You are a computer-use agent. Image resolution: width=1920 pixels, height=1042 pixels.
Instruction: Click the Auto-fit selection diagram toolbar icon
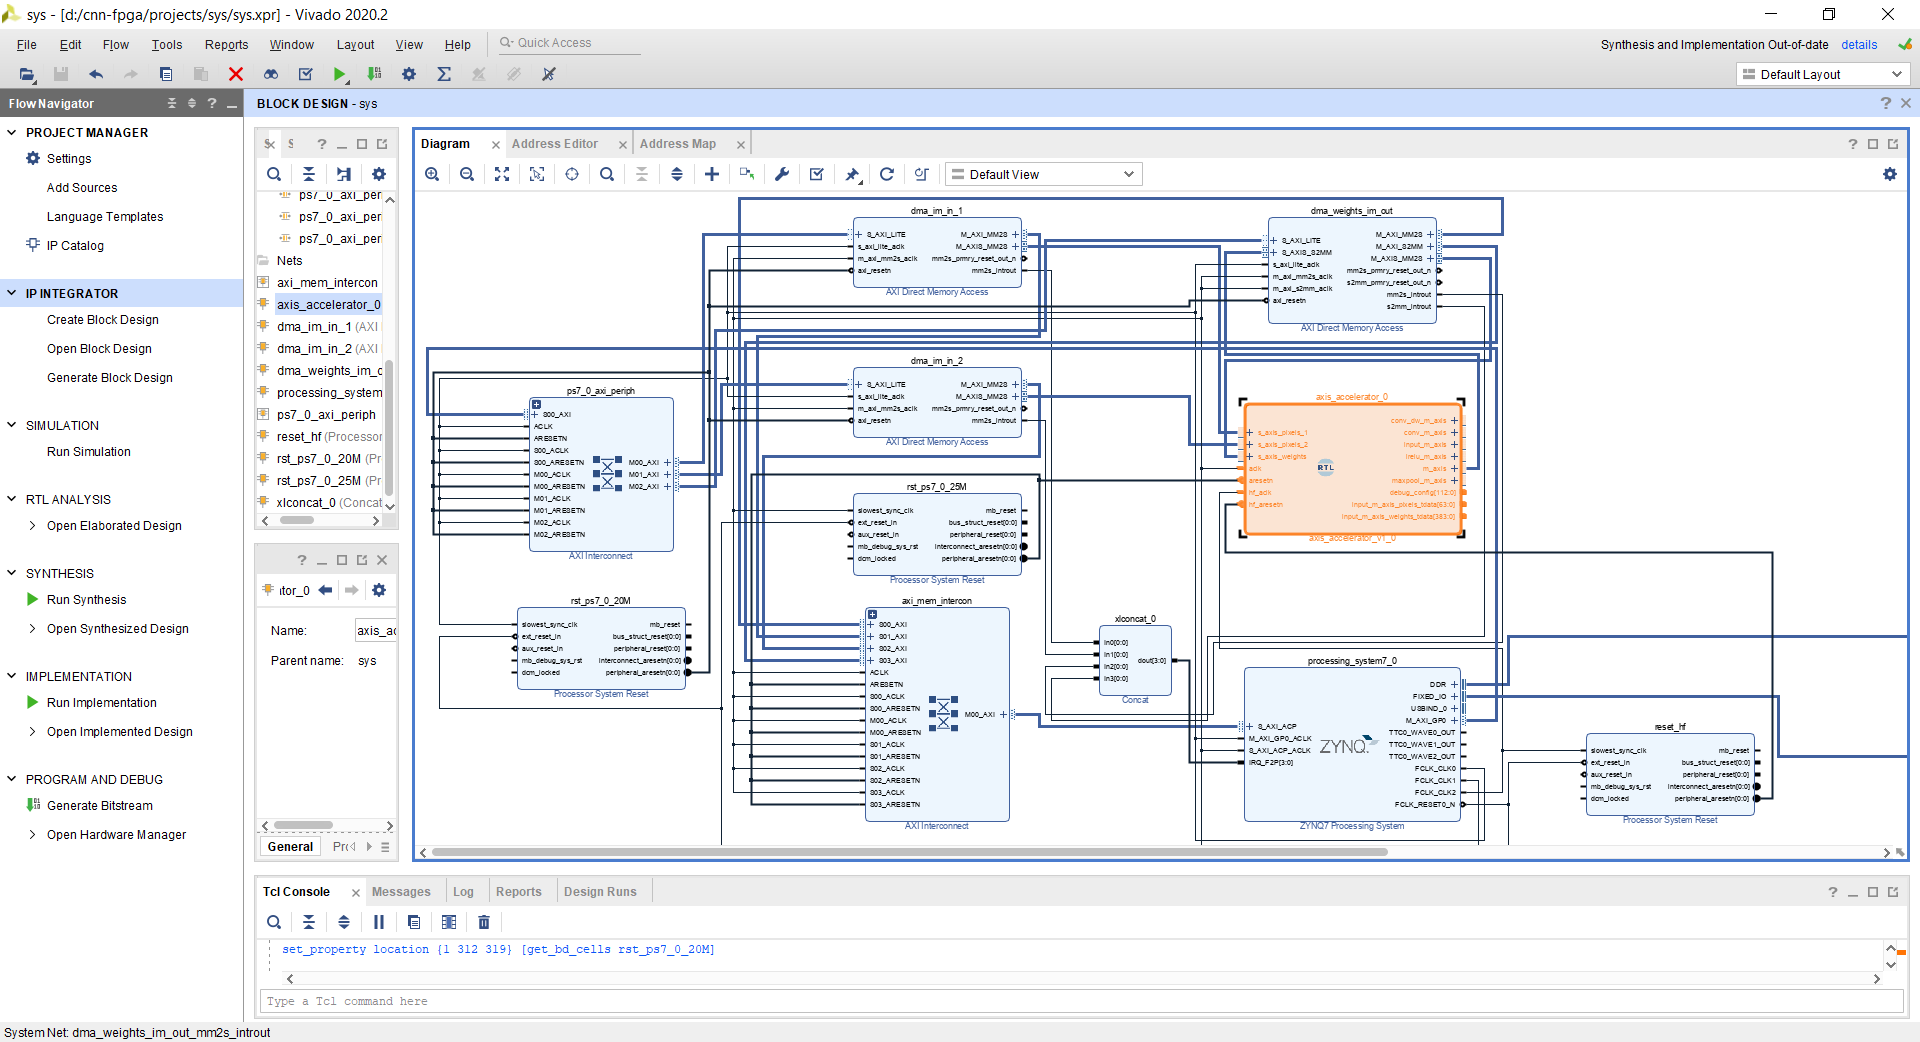point(537,174)
